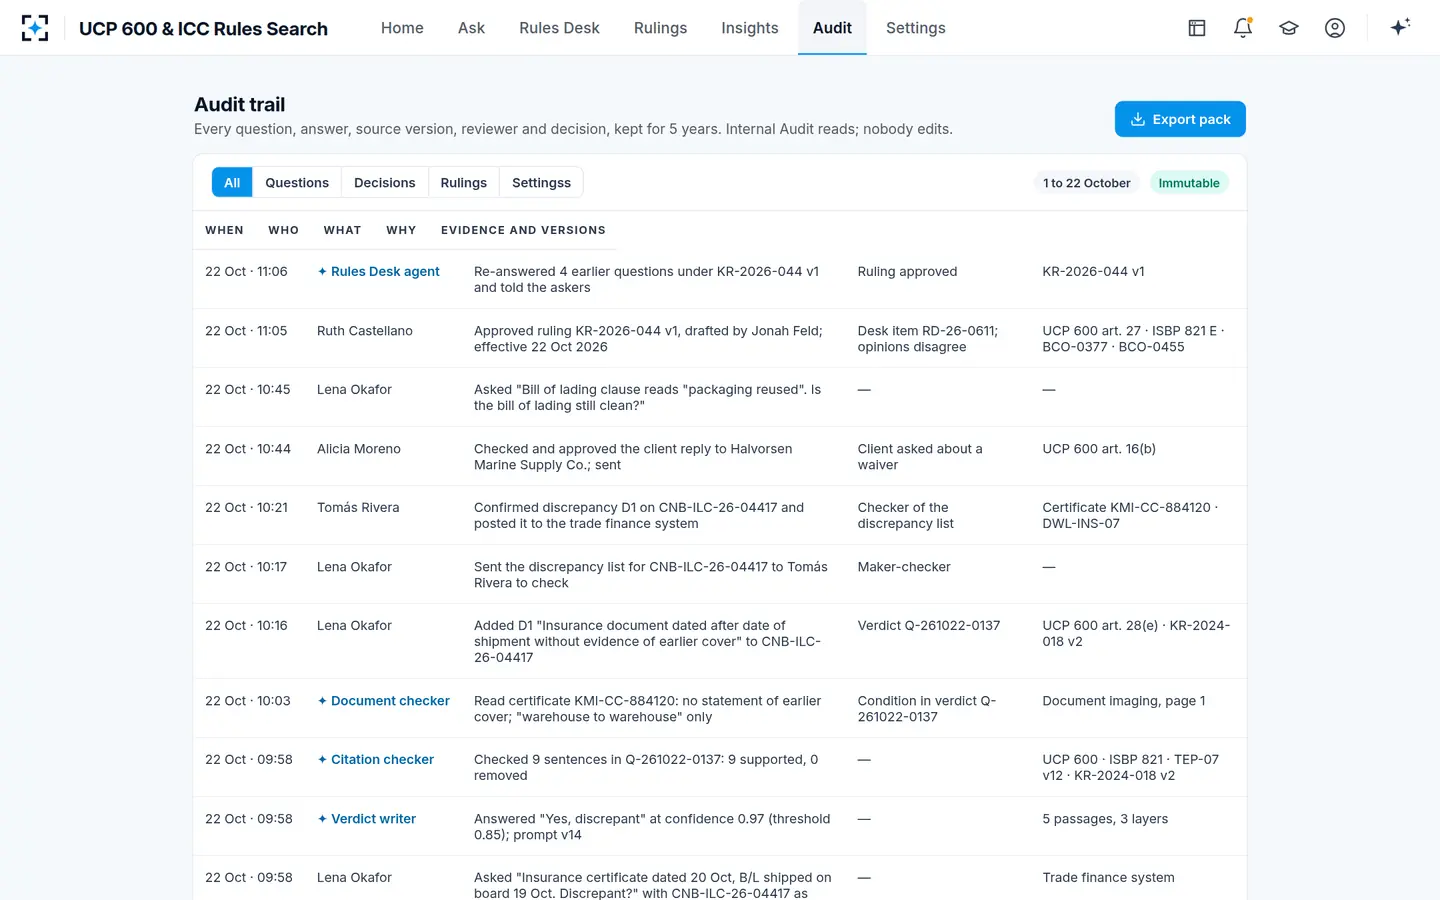The height and width of the screenshot is (900, 1440).
Task: Open the Ask tab
Action: 471,28
